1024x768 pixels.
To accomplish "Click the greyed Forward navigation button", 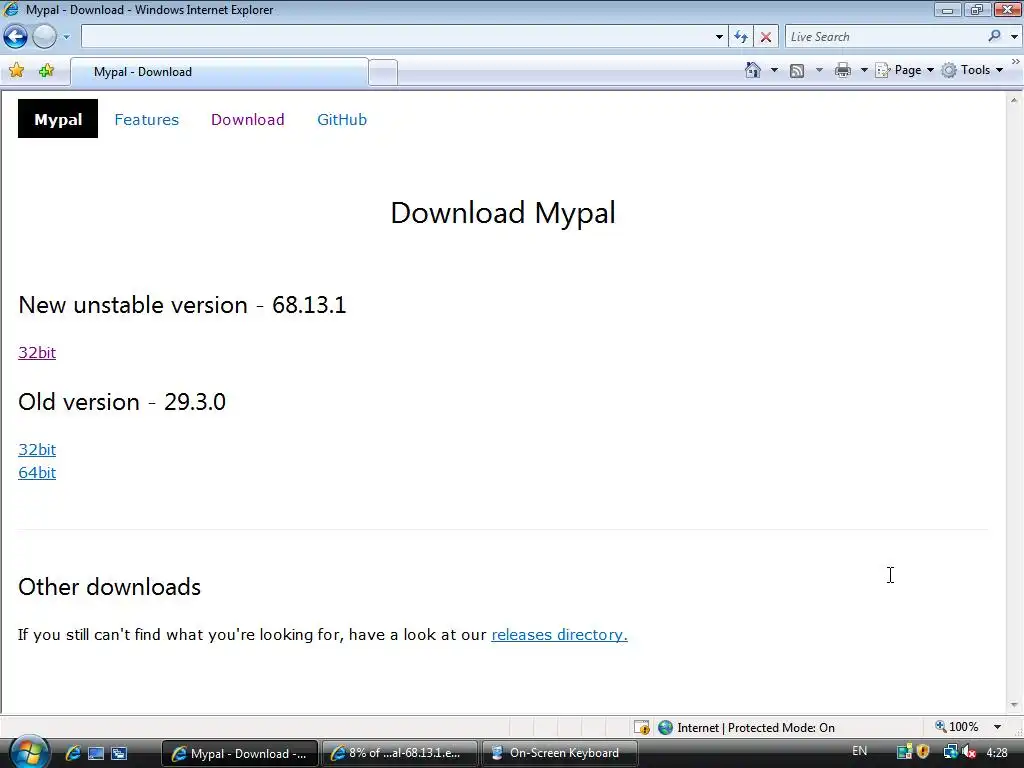I will (44, 37).
